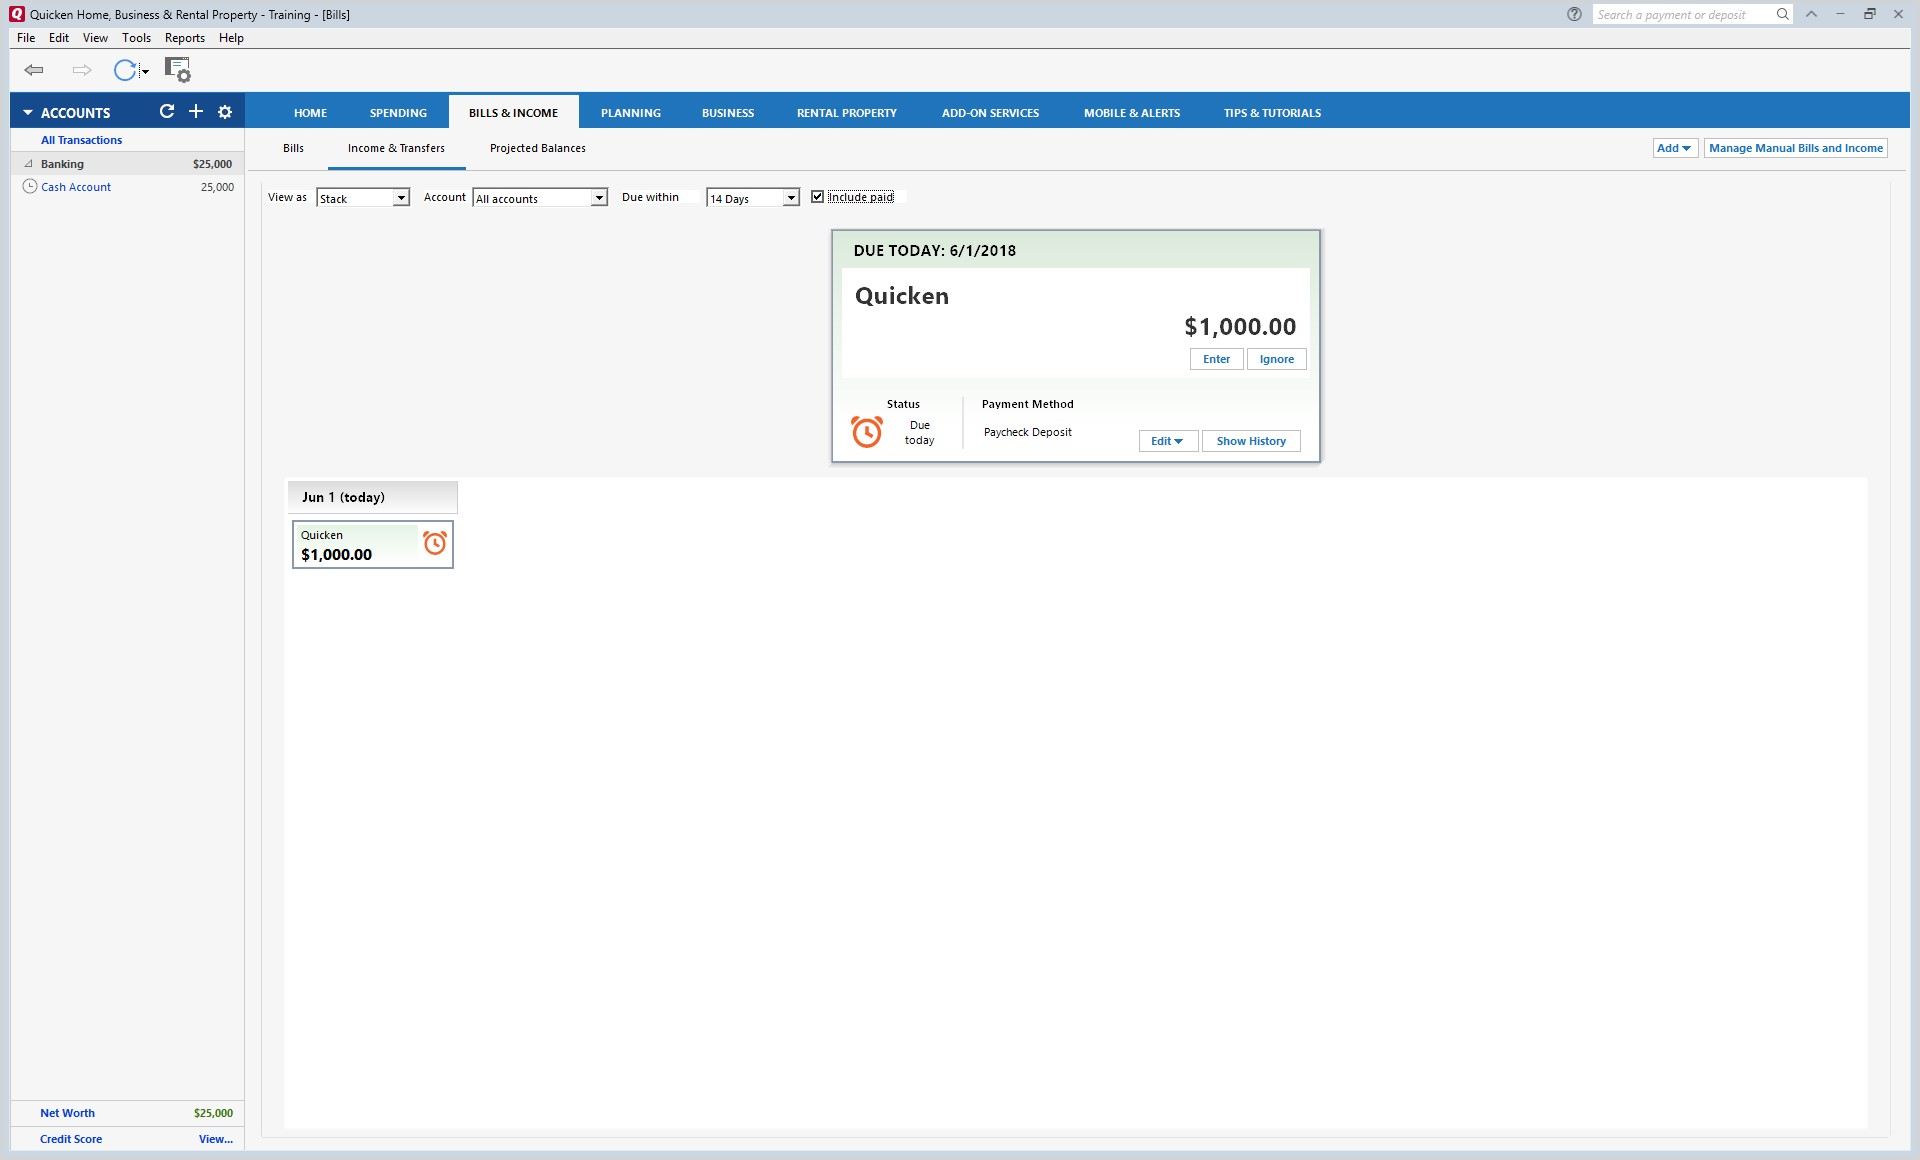
Task: Switch to the Projected Balances tab
Action: pos(537,148)
